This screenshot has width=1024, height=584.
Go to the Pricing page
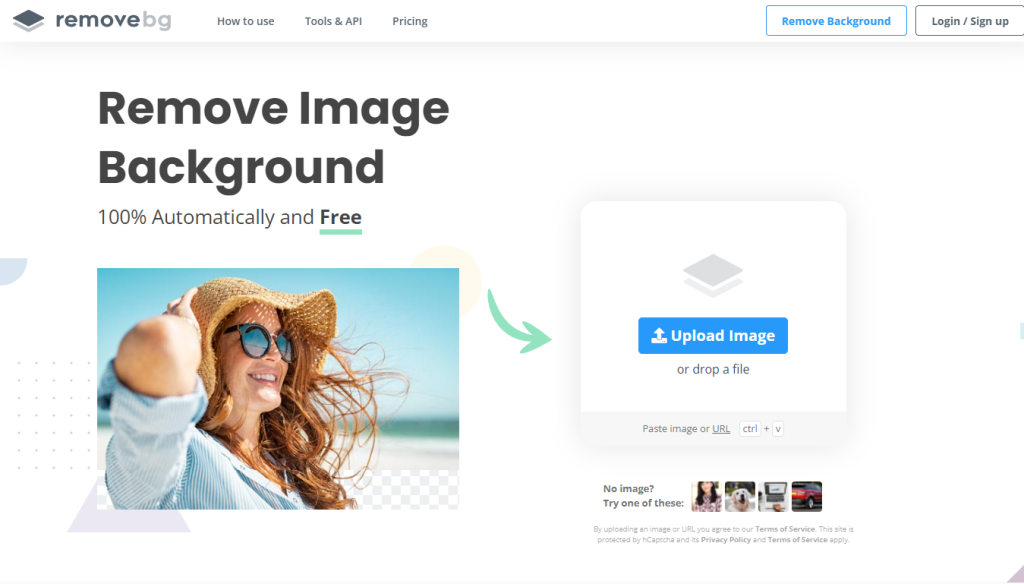coord(409,21)
